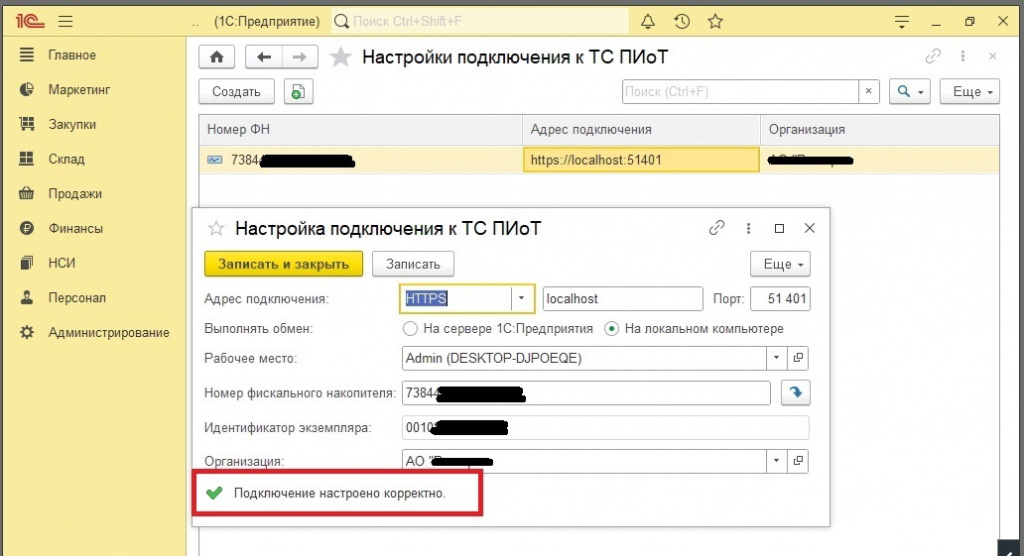Open the search magnifier dropdown

pos(910,91)
